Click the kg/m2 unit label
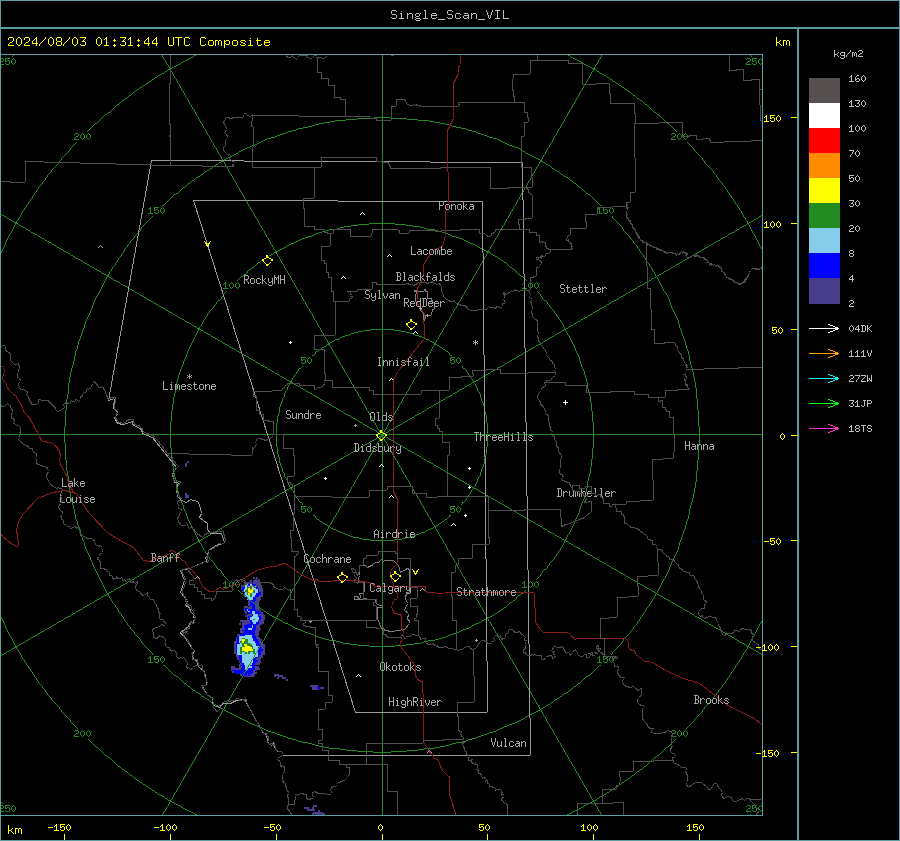 click(x=848, y=54)
